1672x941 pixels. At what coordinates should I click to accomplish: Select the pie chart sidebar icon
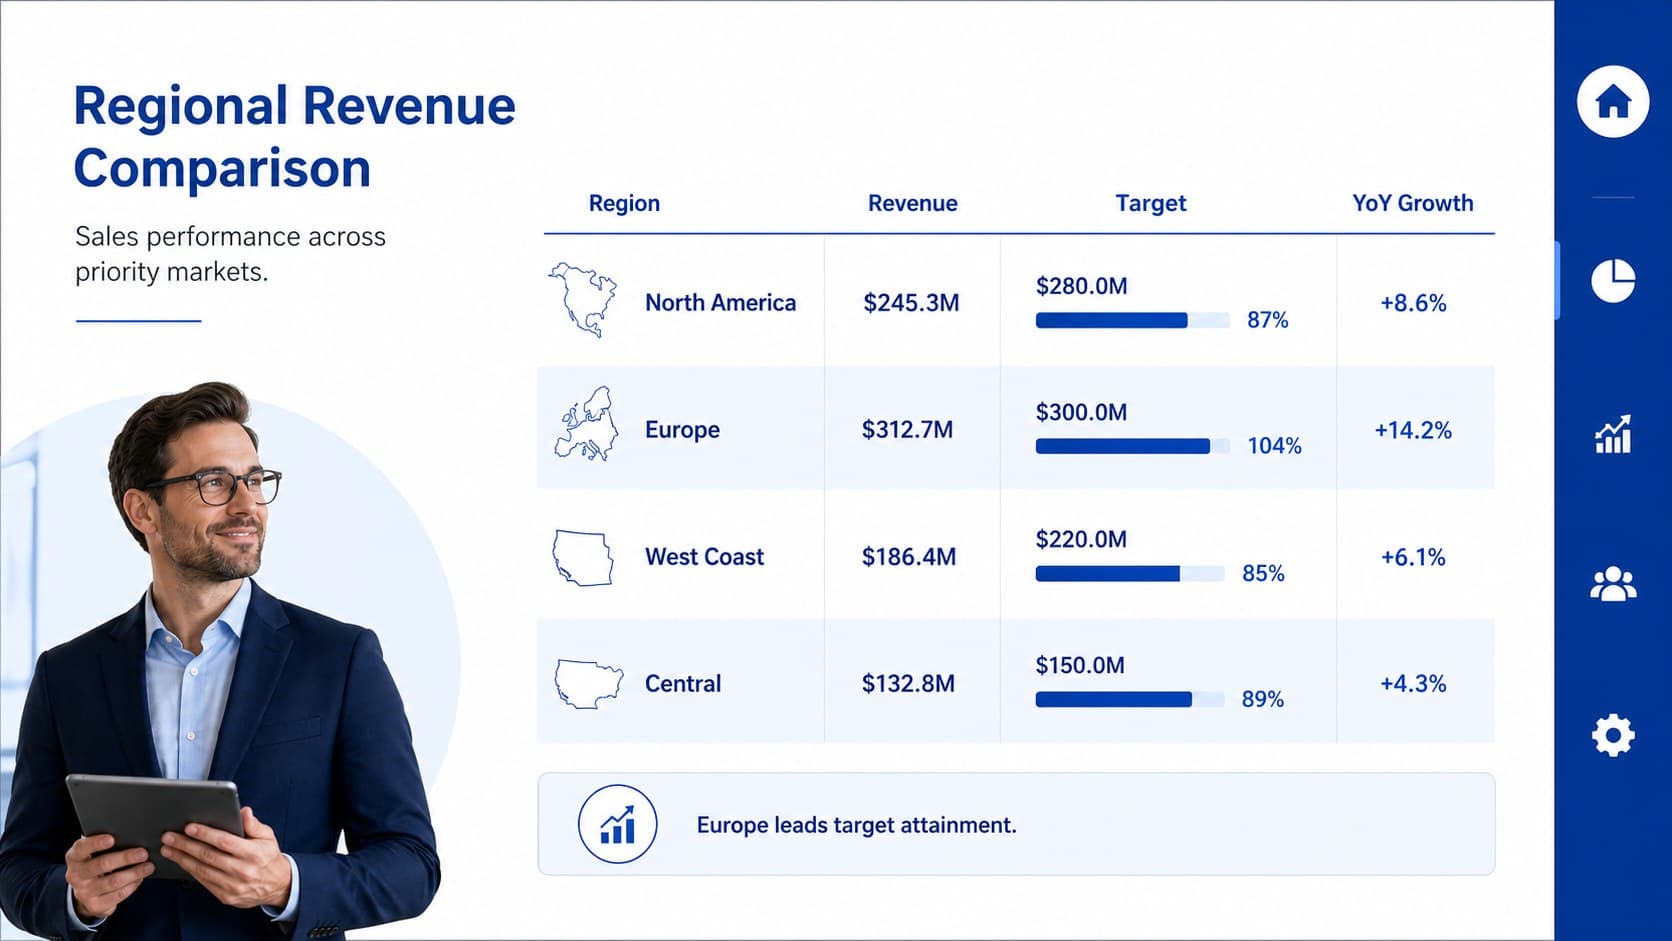point(1613,281)
